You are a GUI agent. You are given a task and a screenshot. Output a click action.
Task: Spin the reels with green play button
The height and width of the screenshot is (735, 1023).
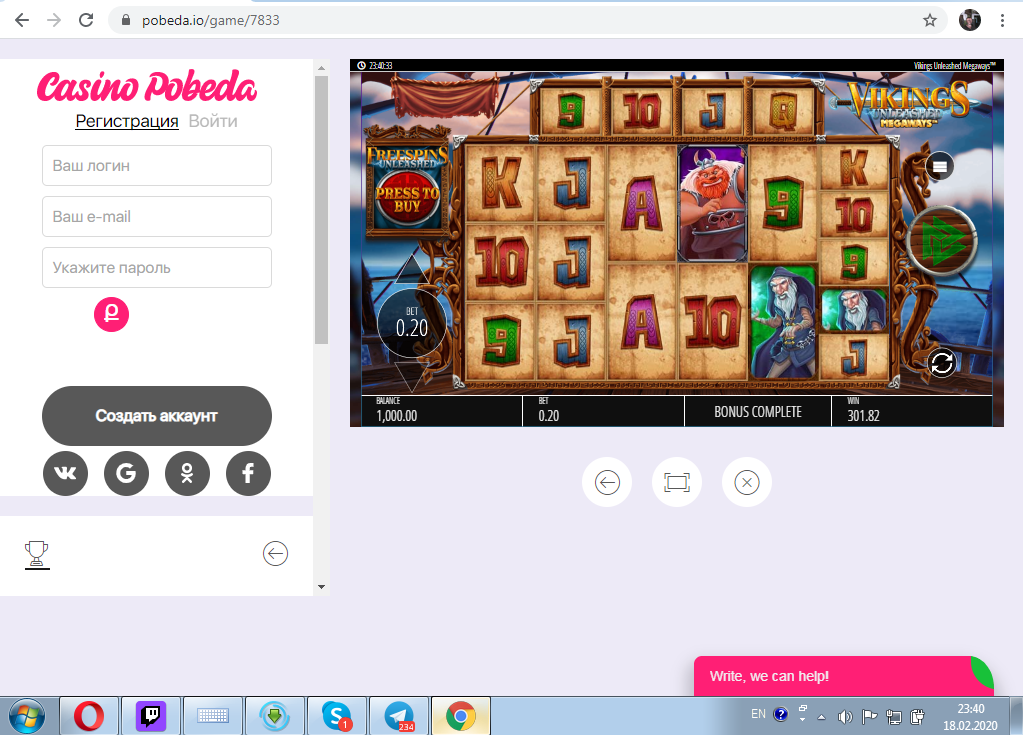941,240
